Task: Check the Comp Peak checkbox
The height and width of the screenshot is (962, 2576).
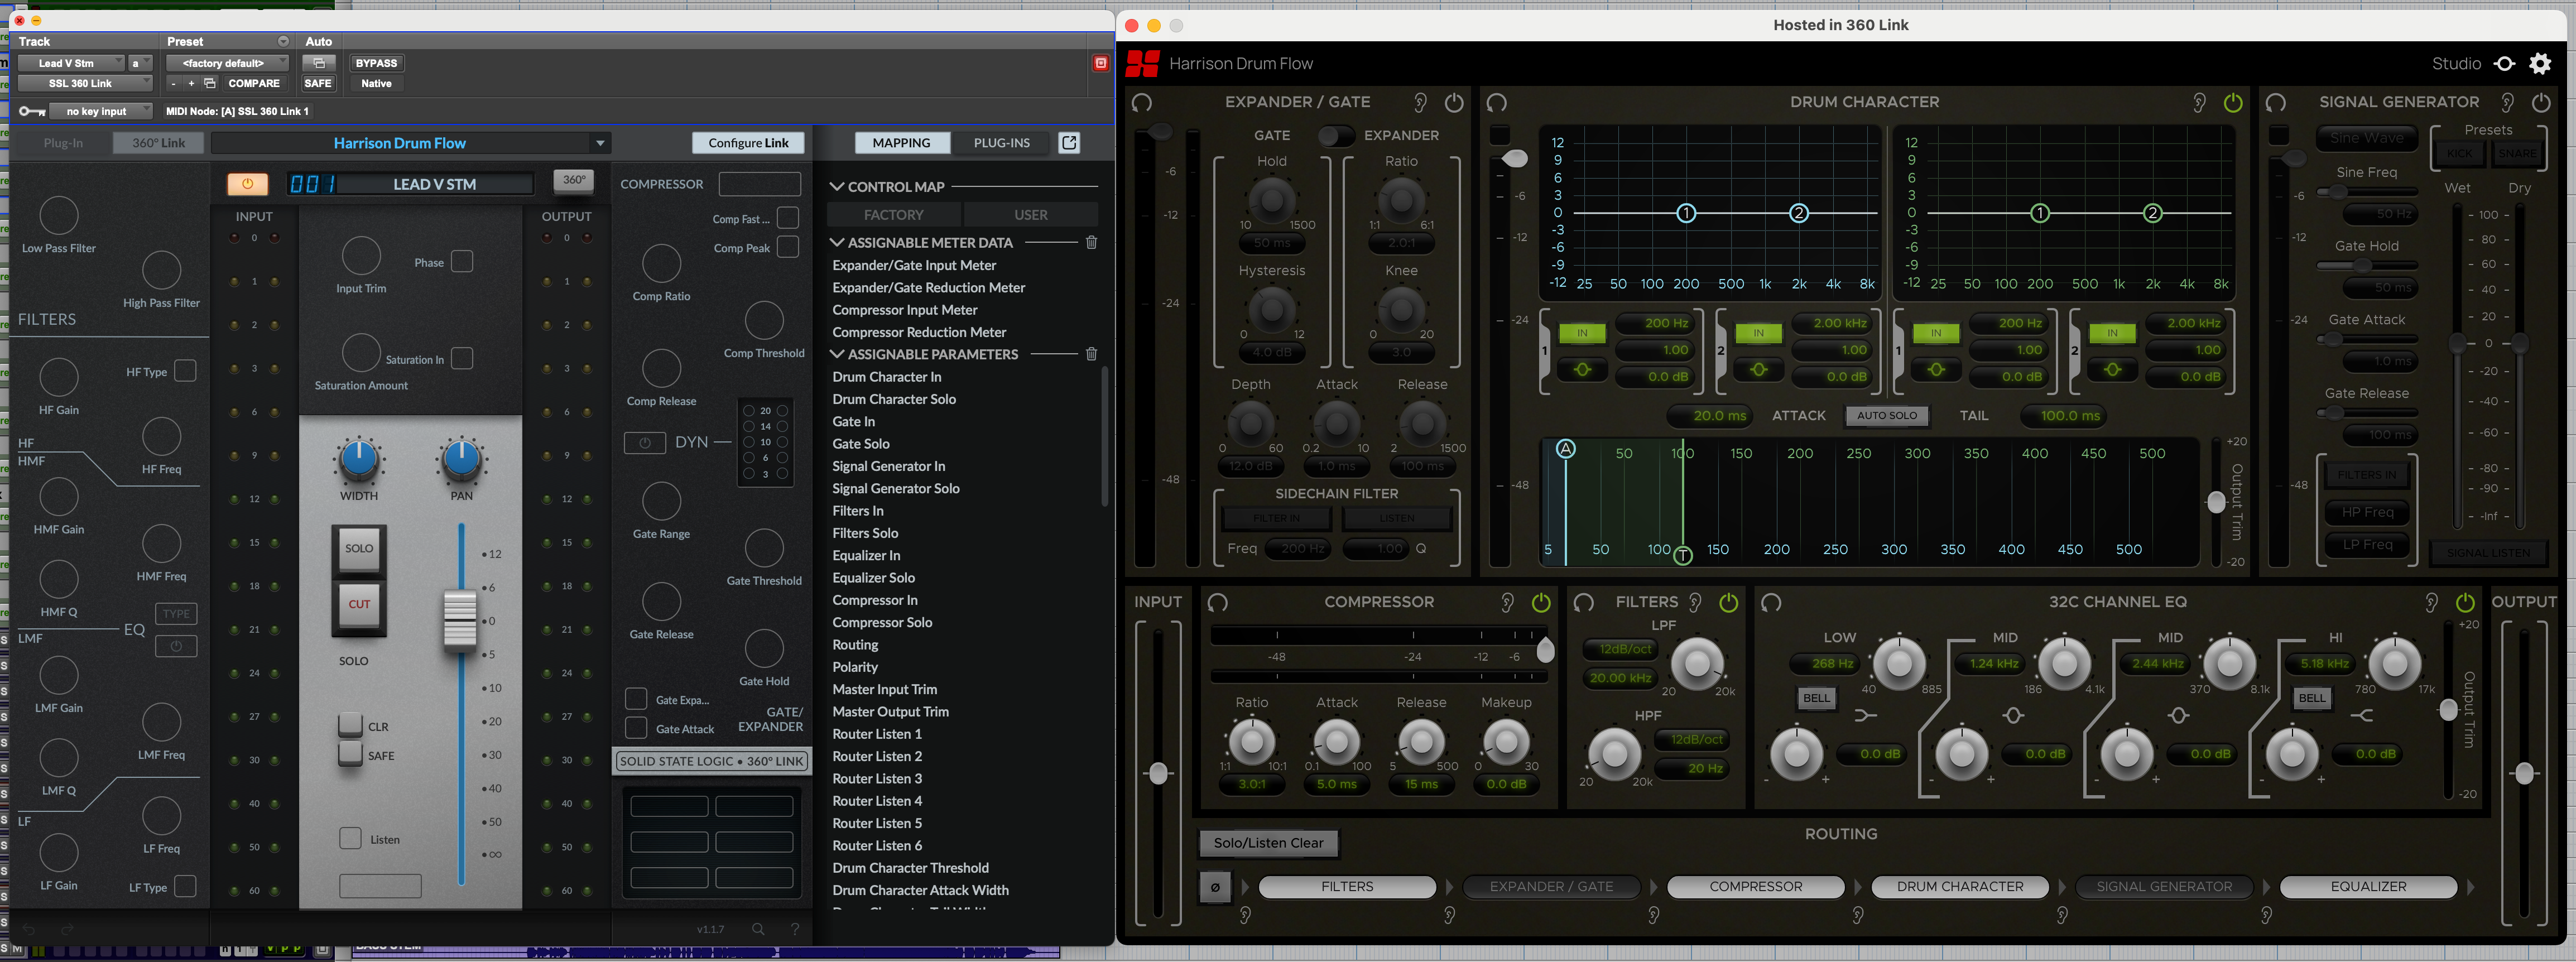Action: pos(788,246)
